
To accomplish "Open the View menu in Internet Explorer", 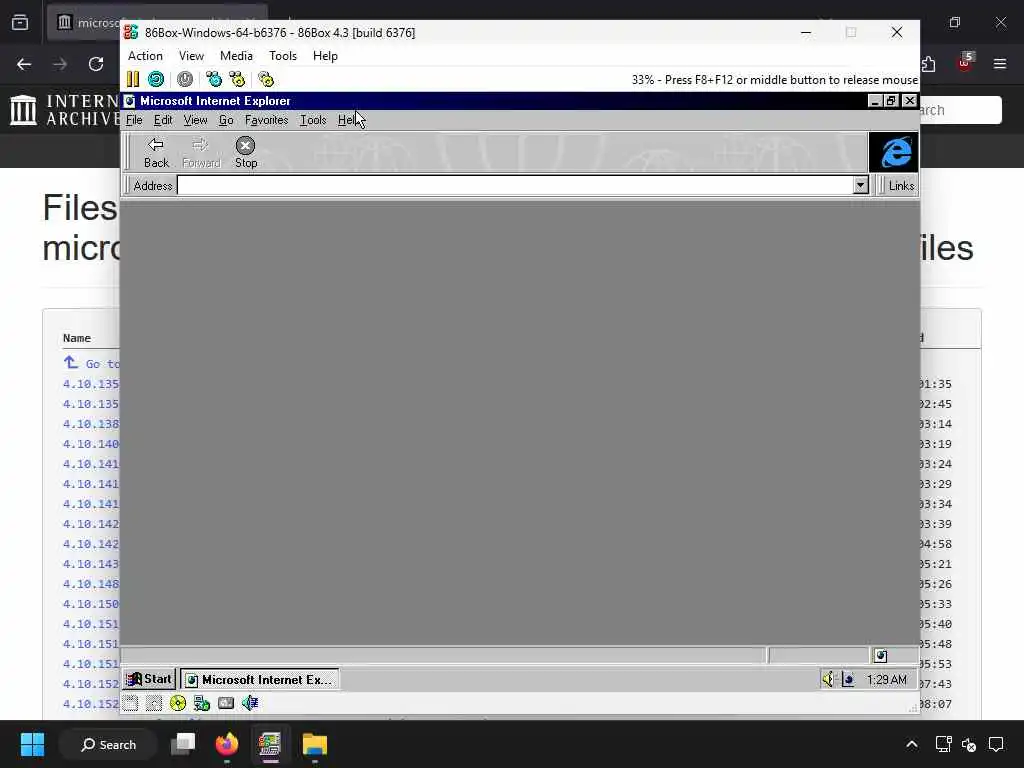I will tap(195, 120).
